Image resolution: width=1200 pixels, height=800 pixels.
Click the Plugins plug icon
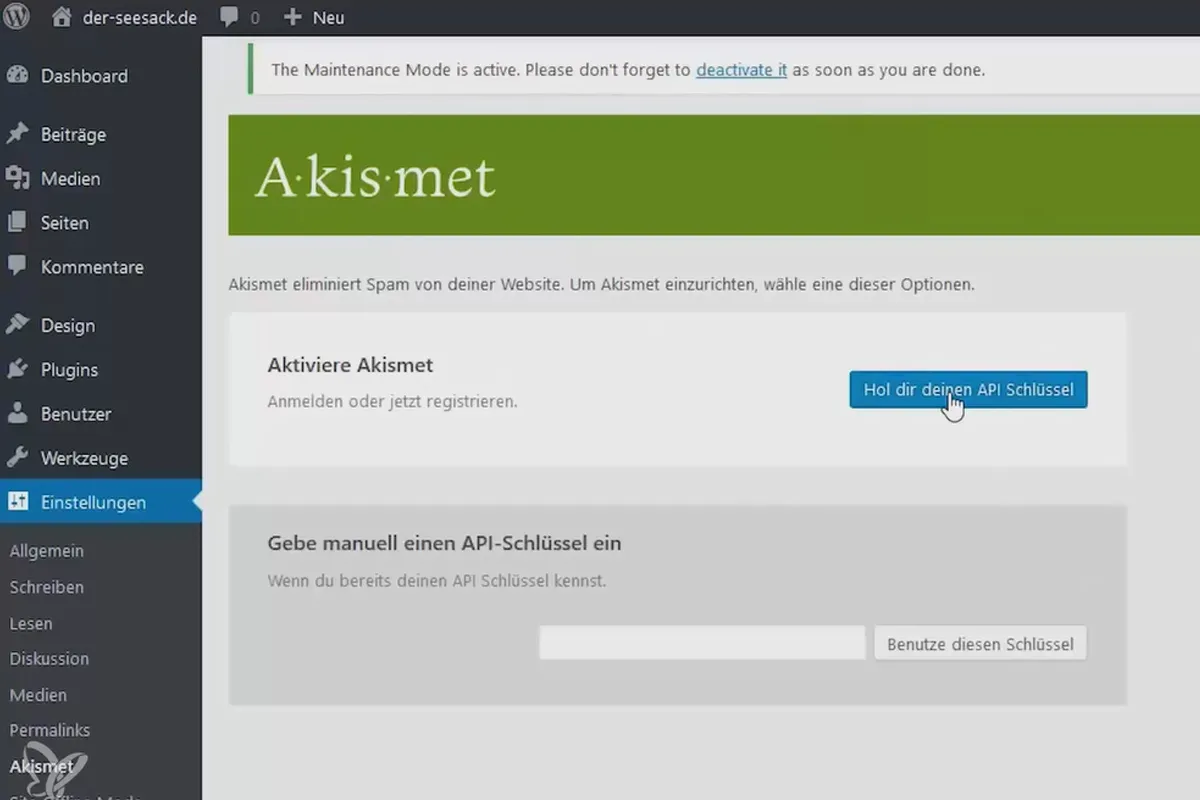[17, 369]
